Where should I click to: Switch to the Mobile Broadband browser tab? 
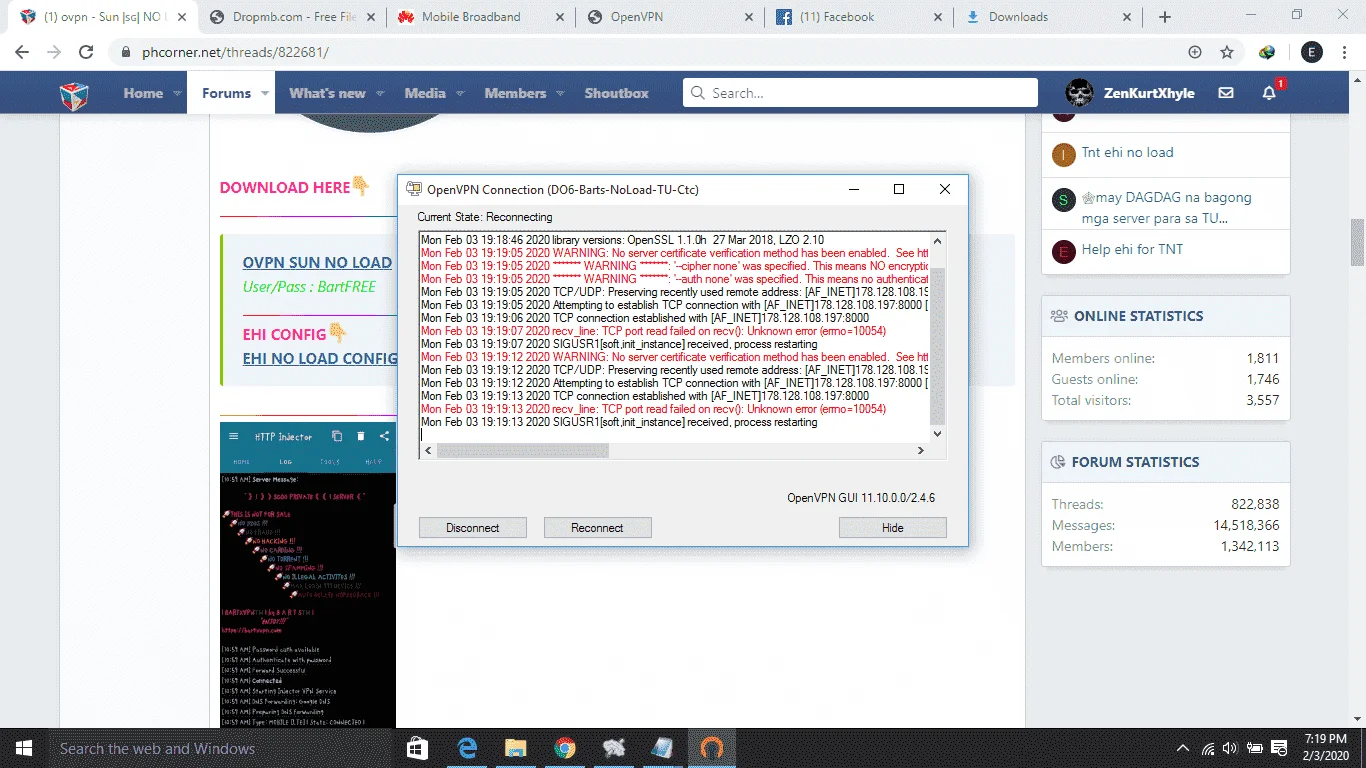480,17
